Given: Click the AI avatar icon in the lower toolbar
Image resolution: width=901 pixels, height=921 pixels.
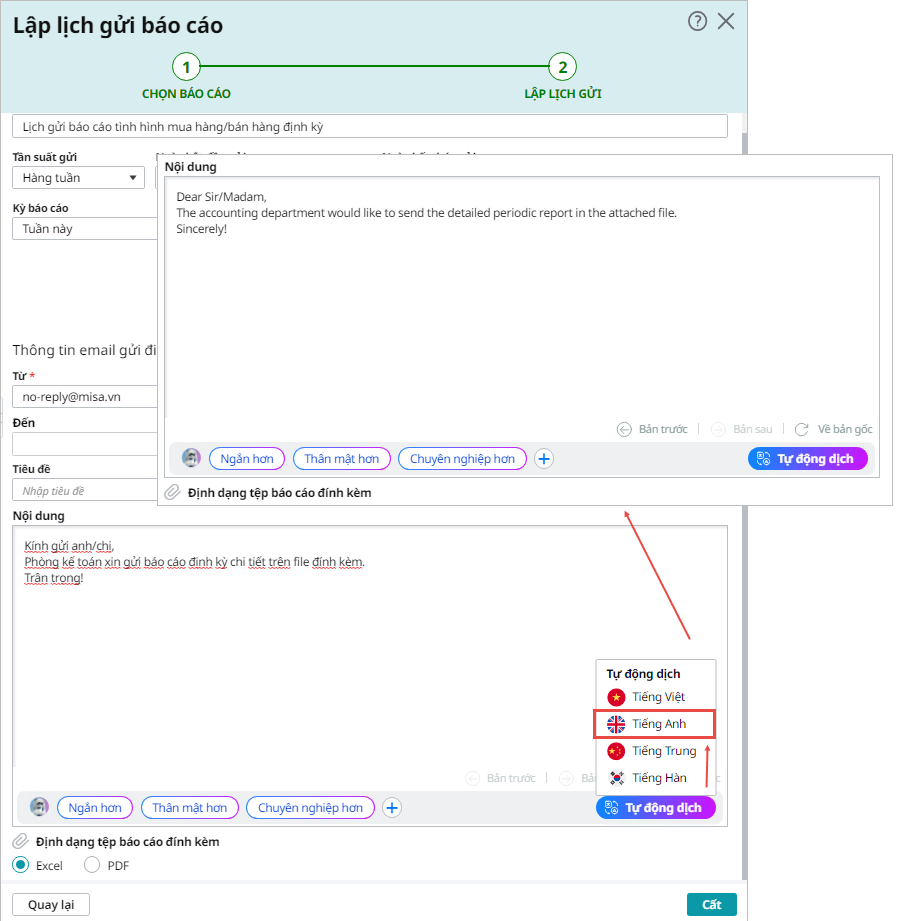Looking at the screenshot, I should pos(39,807).
